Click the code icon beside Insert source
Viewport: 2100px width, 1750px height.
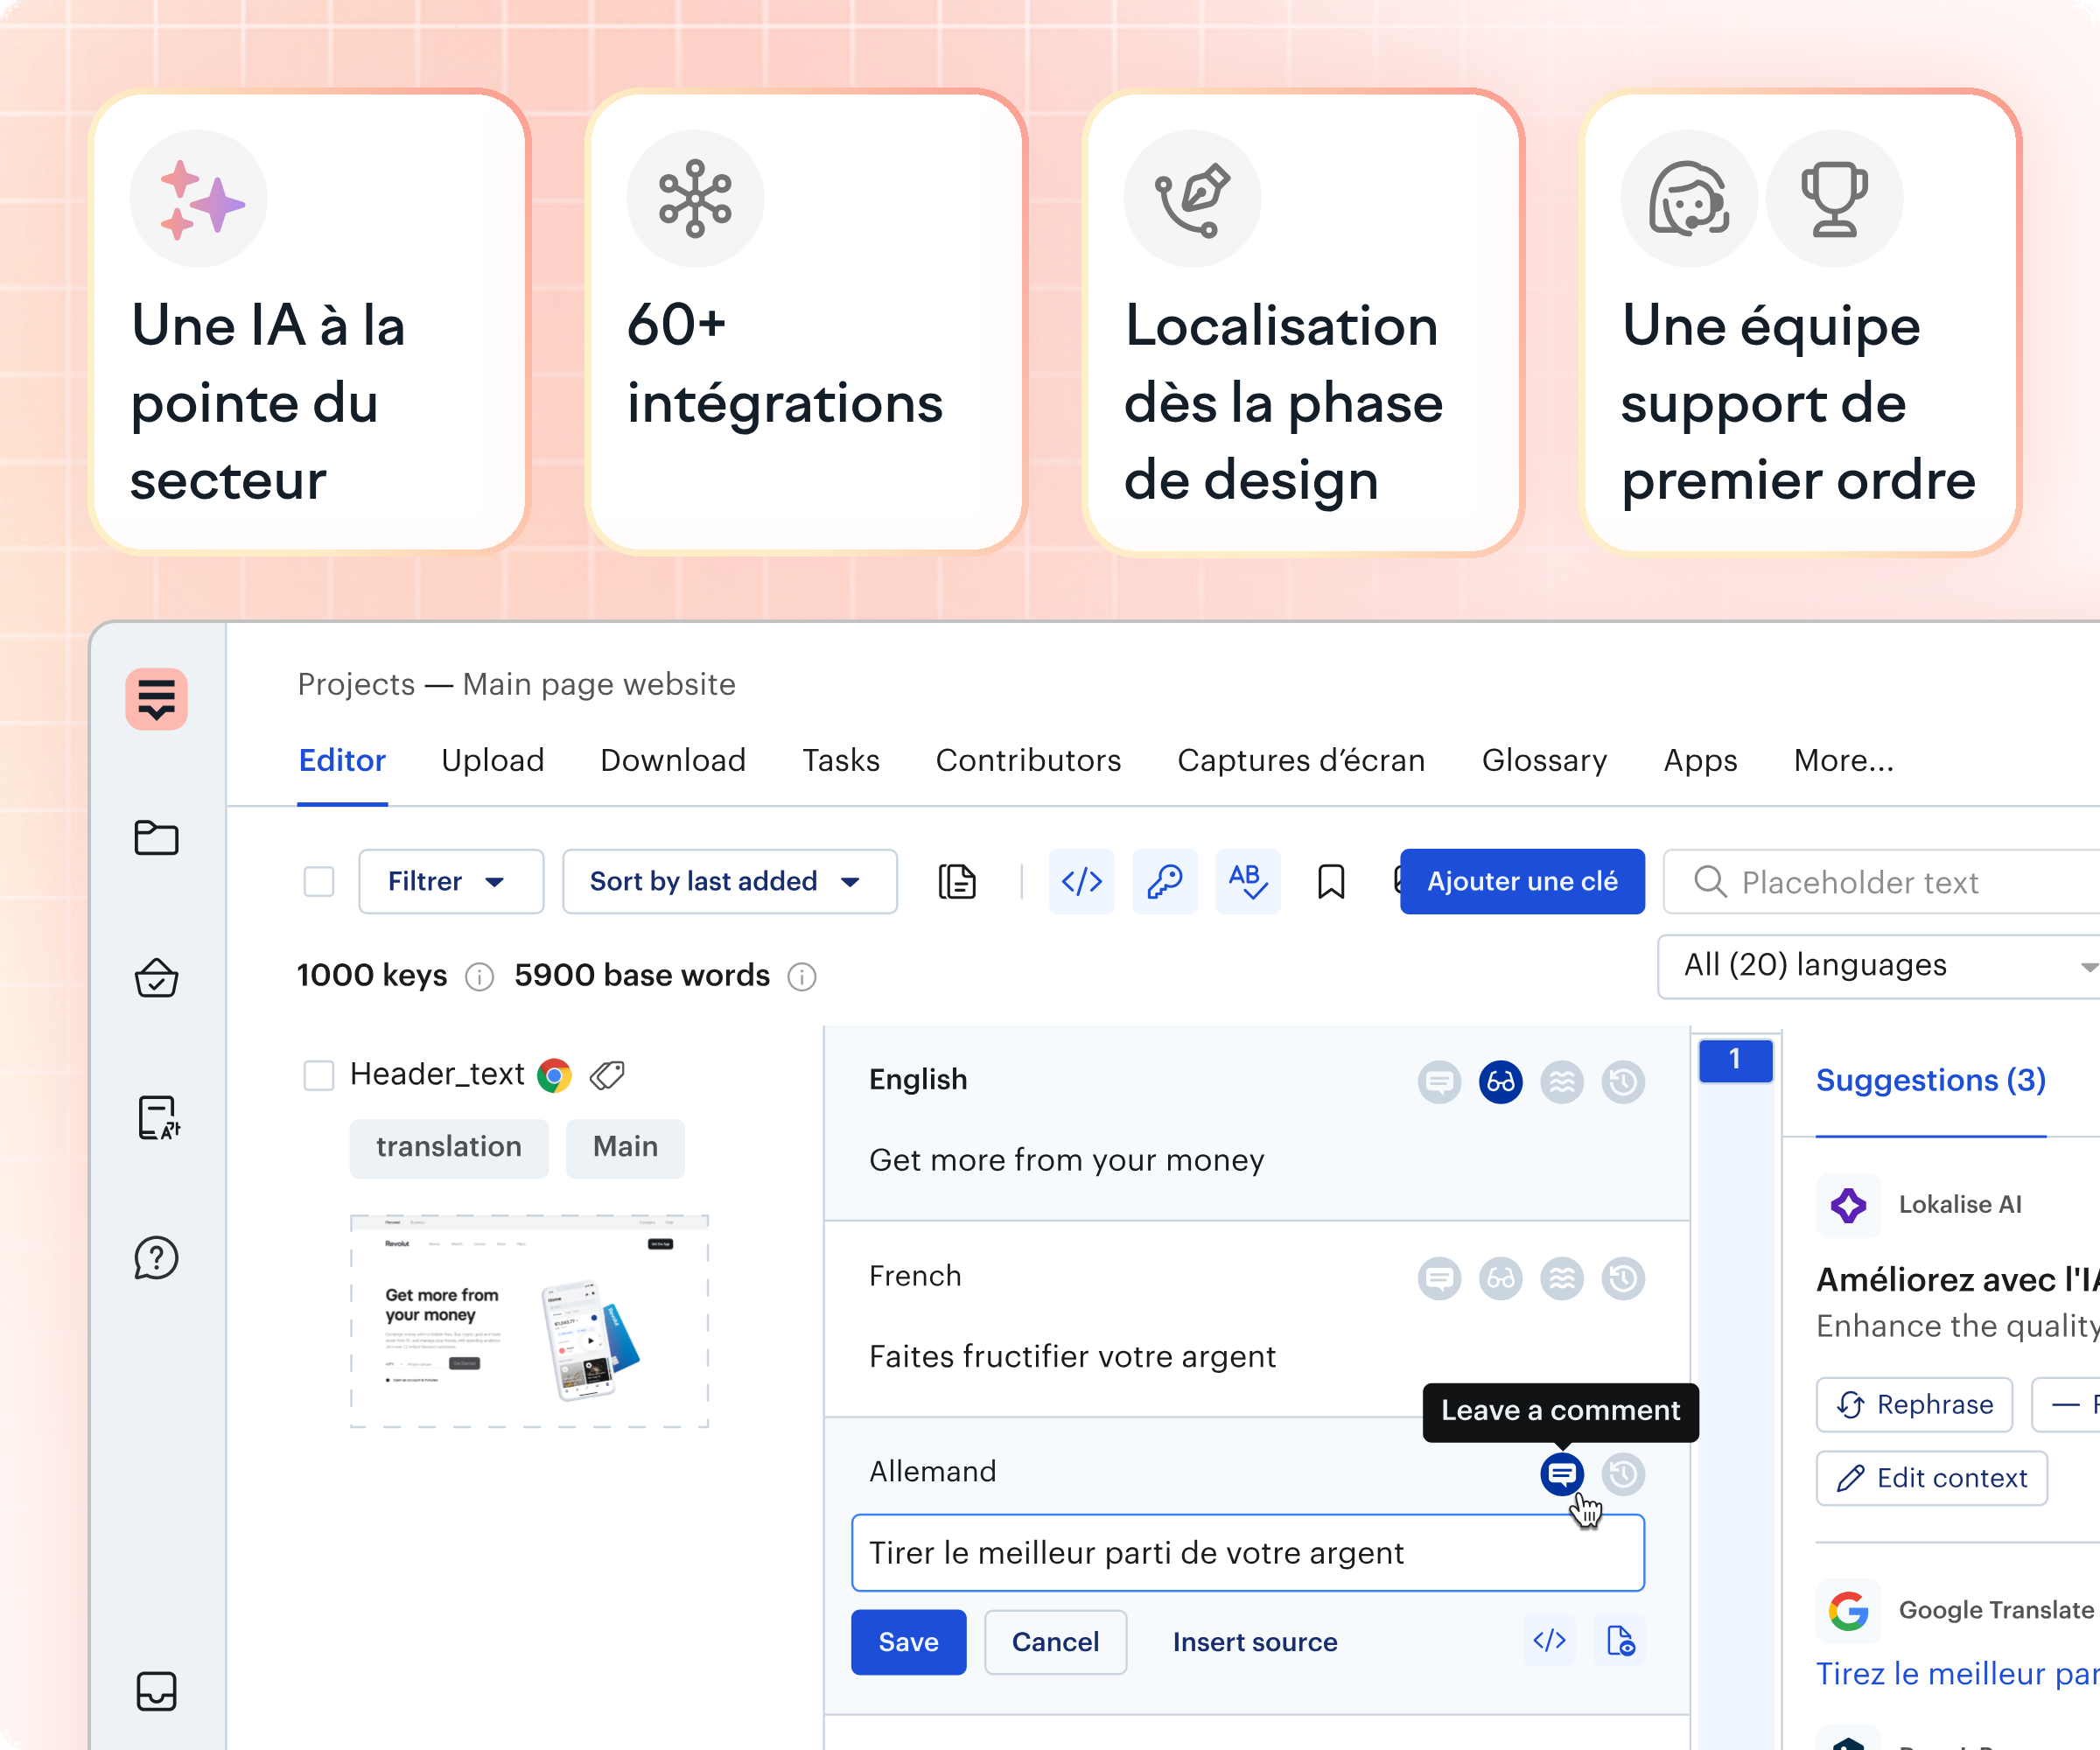point(1549,1640)
